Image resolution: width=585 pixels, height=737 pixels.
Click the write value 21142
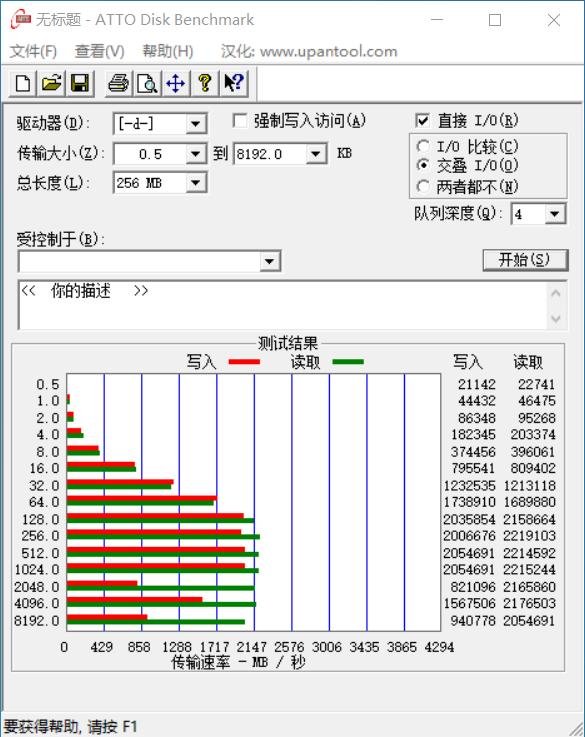476,384
